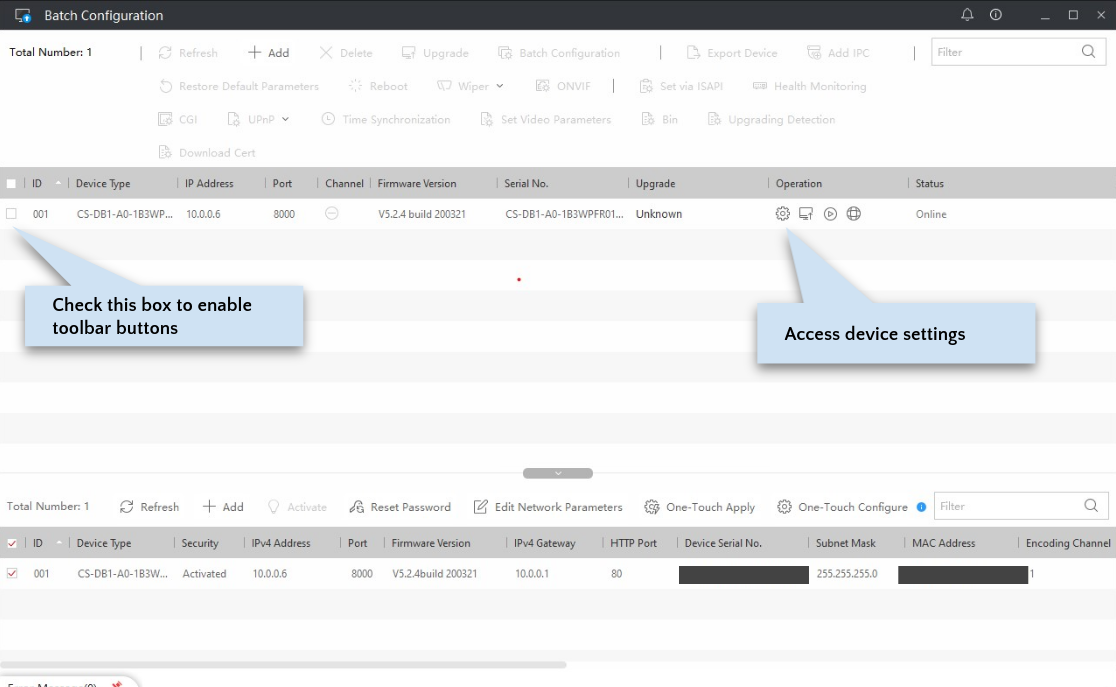1116x687 pixels.
Task: Click the Add button in the top toolbar
Action: point(269,52)
